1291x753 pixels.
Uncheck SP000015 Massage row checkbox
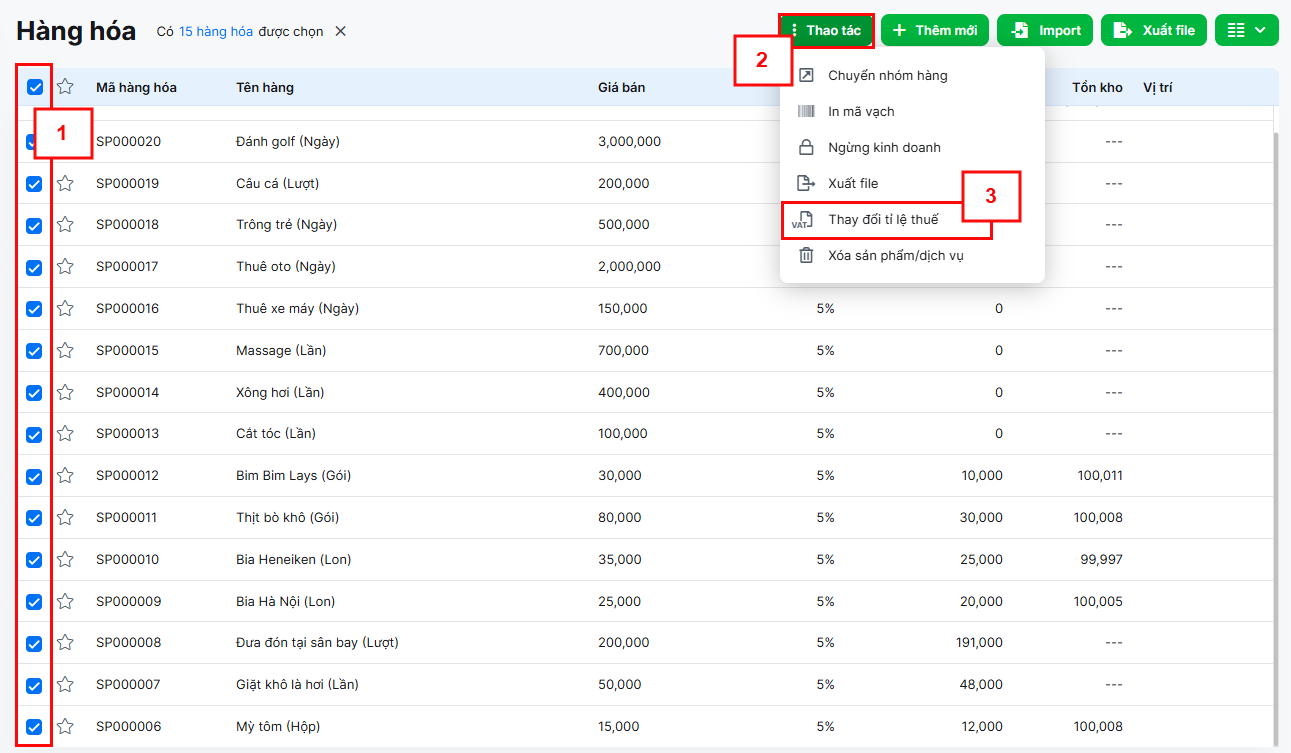[34, 351]
